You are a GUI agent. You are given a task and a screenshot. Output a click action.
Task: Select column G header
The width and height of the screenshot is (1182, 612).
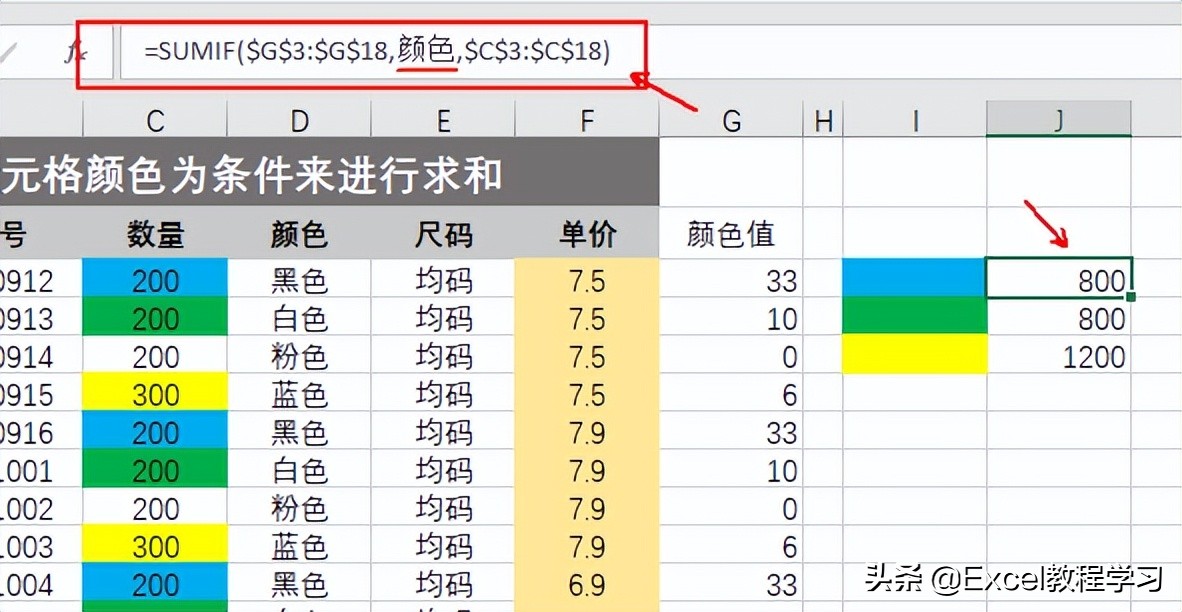(731, 120)
